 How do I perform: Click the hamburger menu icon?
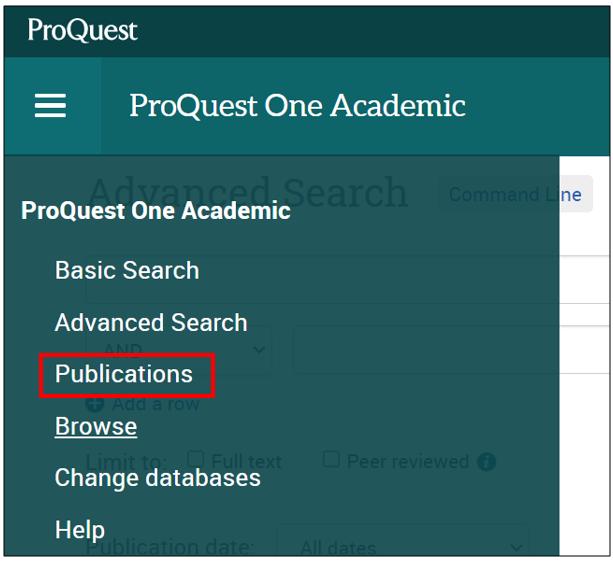coord(50,105)
